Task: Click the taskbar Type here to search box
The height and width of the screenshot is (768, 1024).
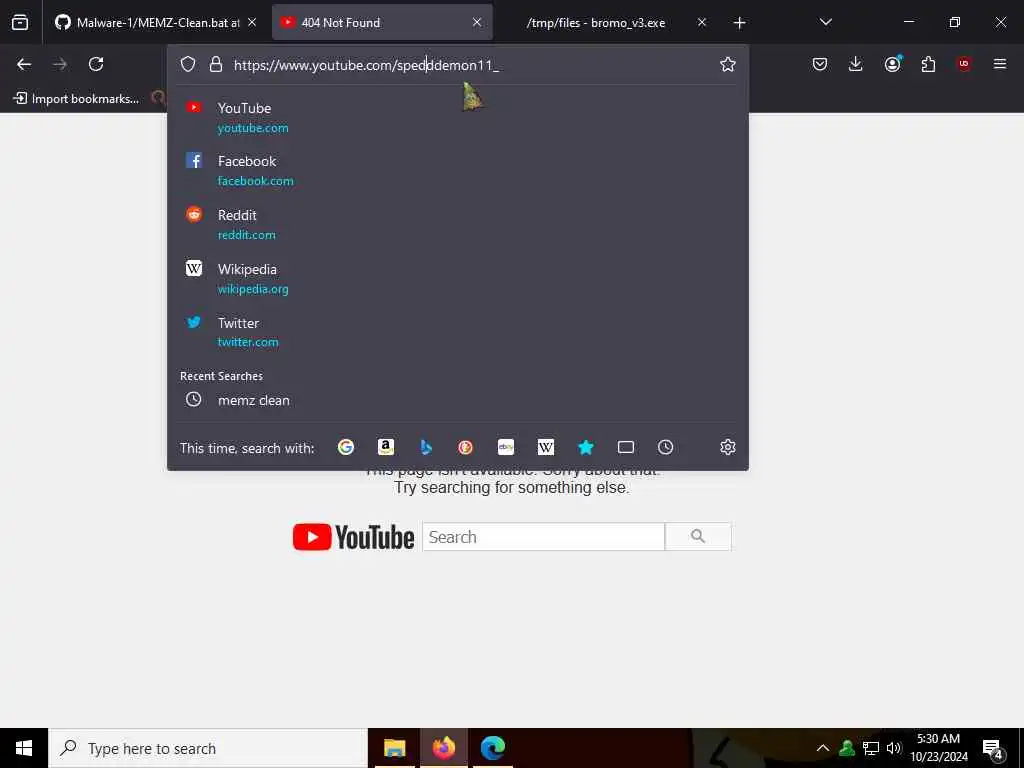Action: tap(208, 748)
